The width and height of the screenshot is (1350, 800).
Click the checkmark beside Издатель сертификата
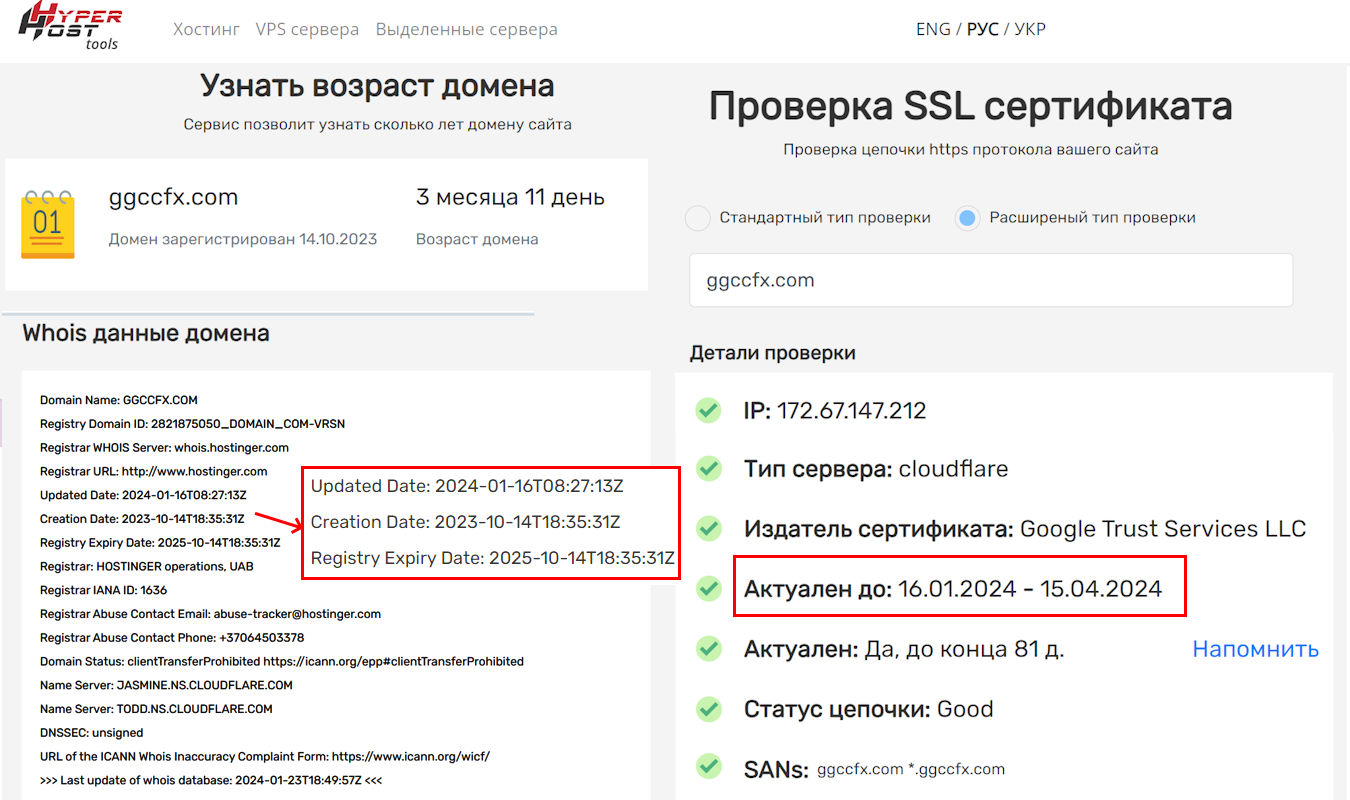[709, 528]
